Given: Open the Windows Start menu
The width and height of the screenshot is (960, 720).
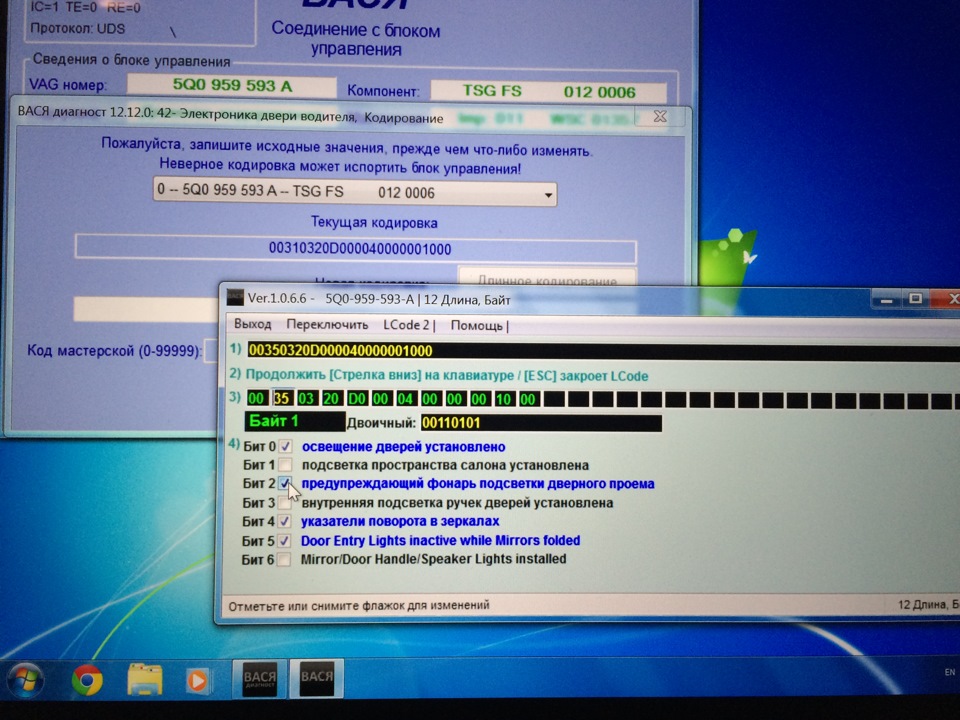Looking at the screenshot, I should (25, 680).
